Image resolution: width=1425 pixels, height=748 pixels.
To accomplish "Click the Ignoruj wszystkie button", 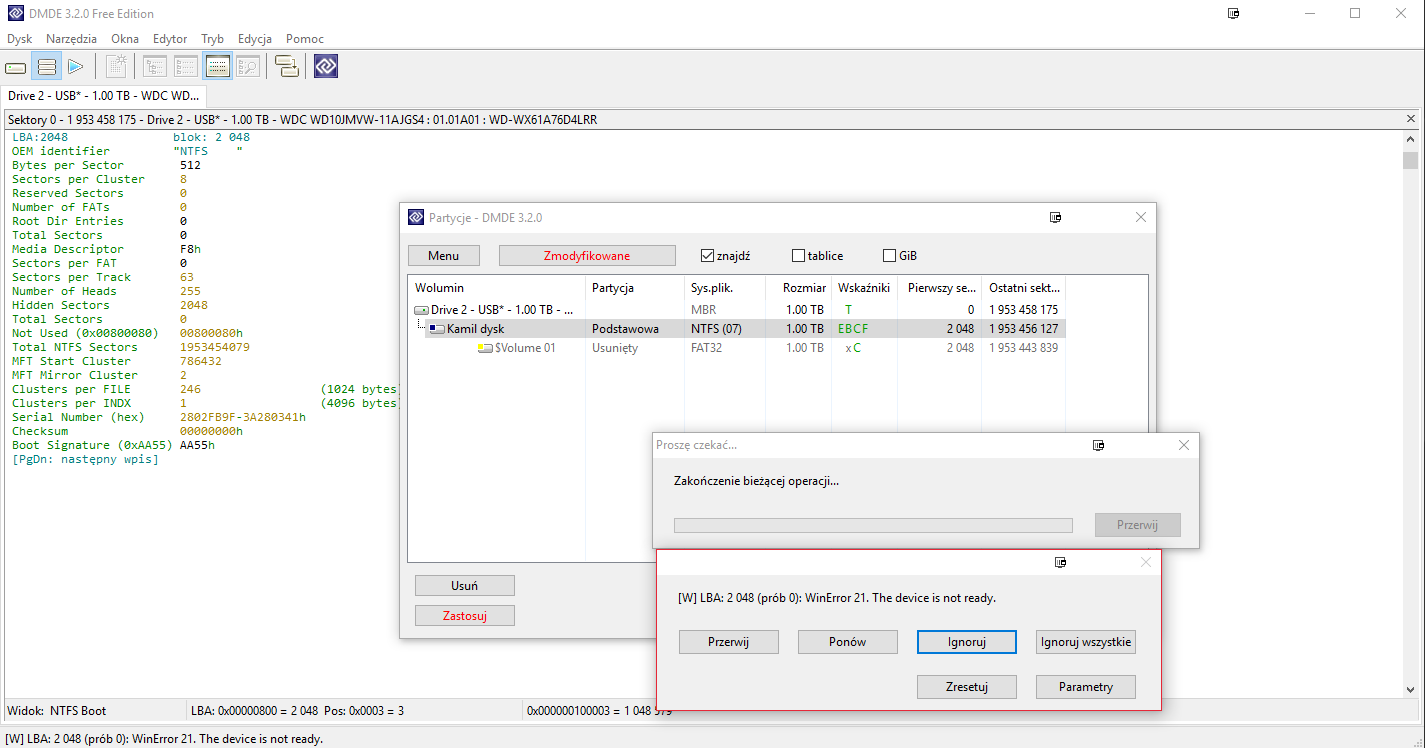I will [x=1086, y=642].
